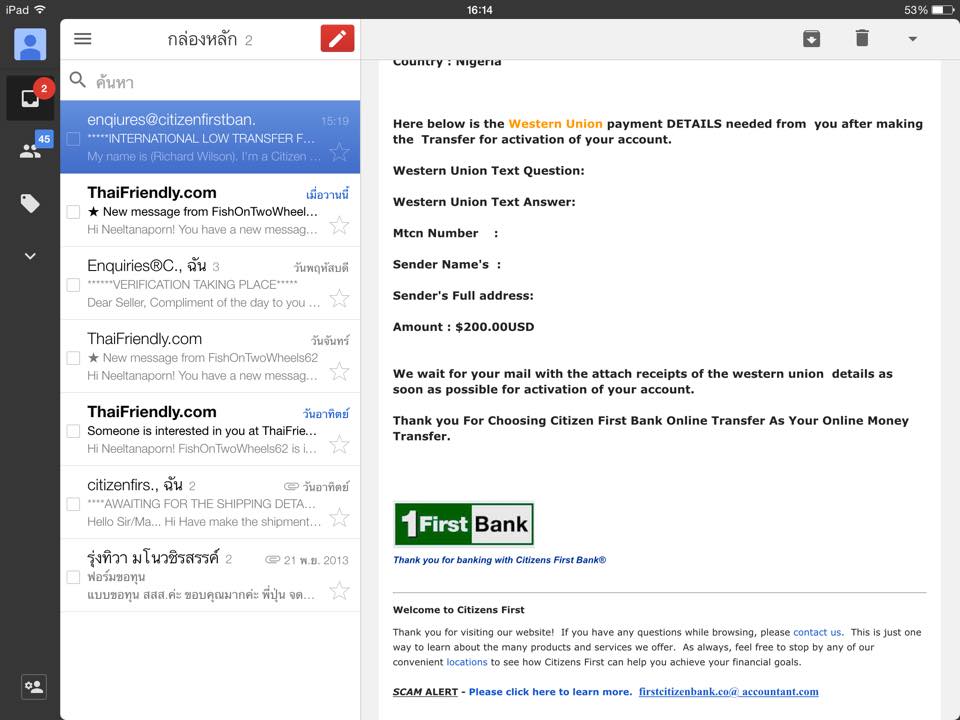Star the AWAITING FOR THE SHIPPING email
The height and width of the screenshot is (720, 960).
339,517
